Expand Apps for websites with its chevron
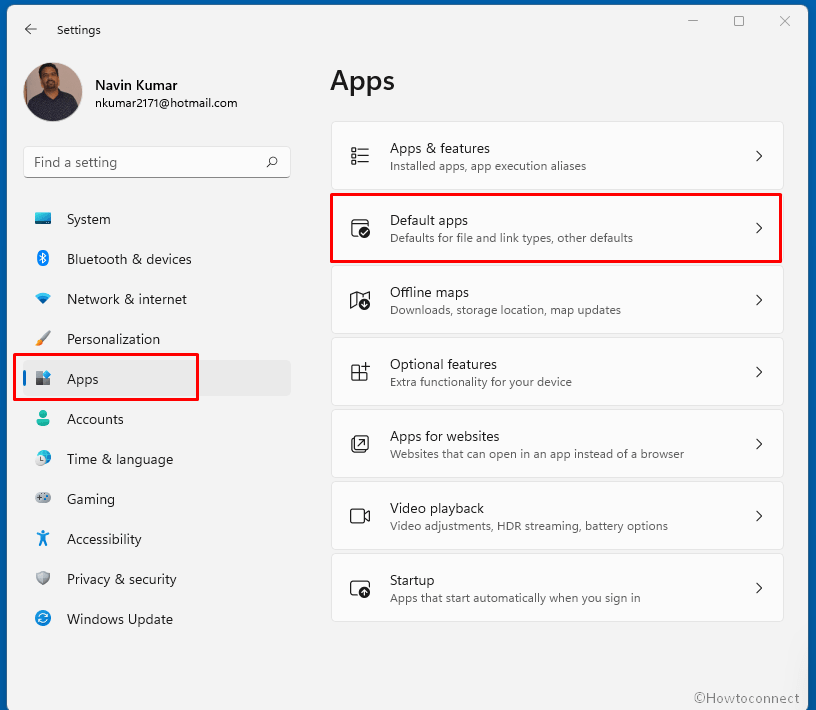The height and width of the screenshot is (710, 816). click(x=759, y=443)
